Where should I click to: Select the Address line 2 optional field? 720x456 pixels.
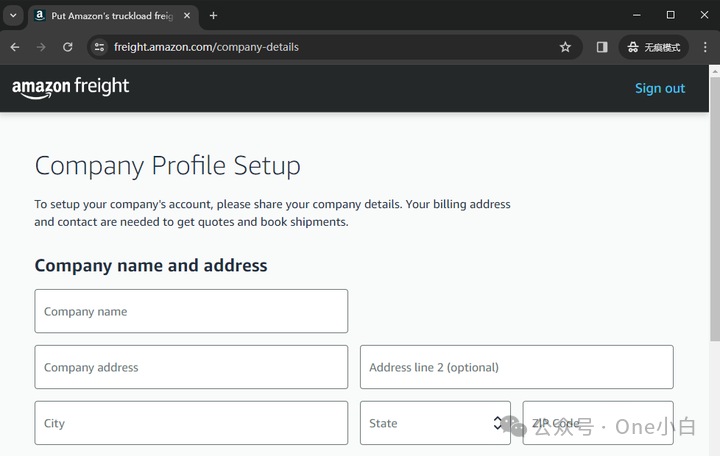[x=516, y=367]
